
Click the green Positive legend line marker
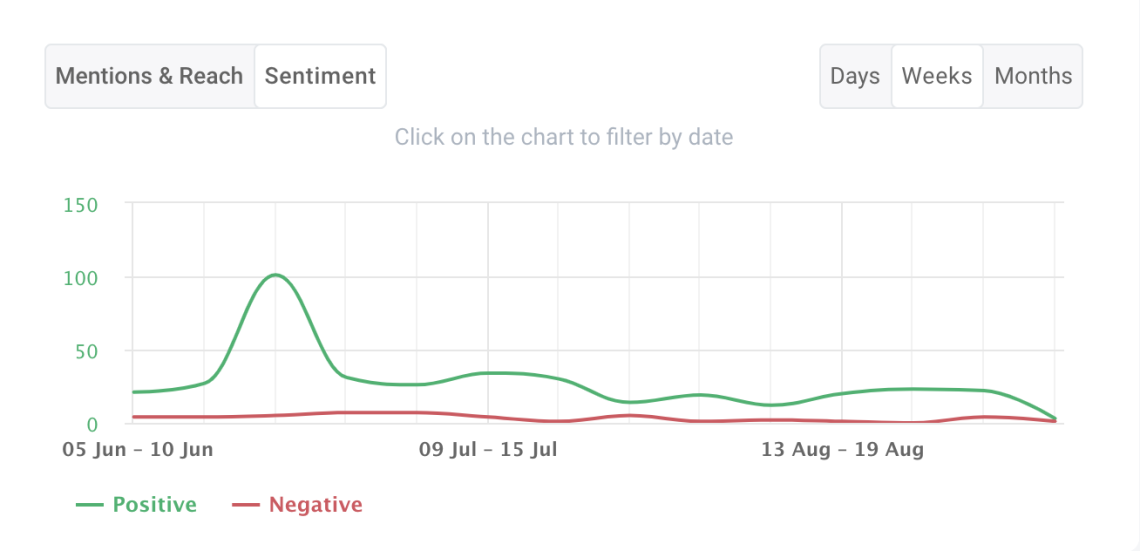pos(90,505)
